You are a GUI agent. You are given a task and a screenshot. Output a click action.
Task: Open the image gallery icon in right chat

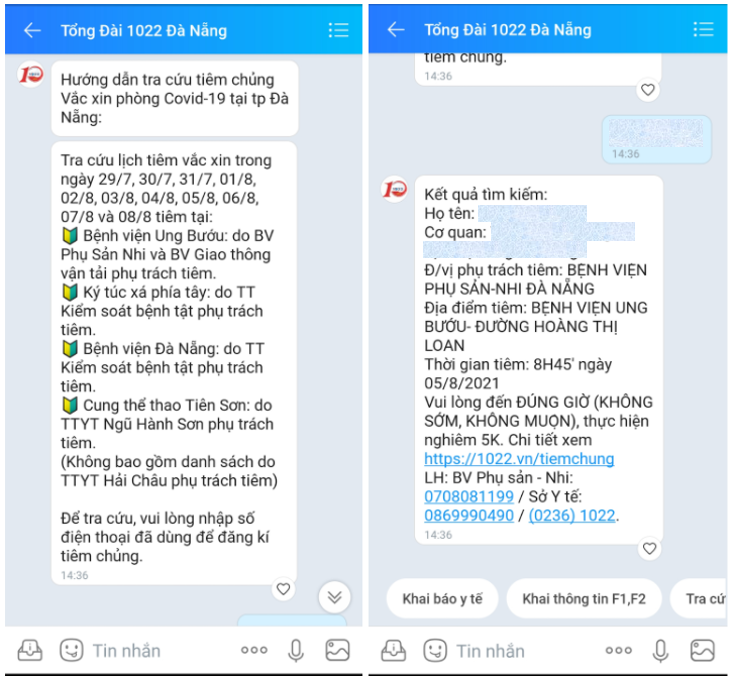click(x=702, y=650)
